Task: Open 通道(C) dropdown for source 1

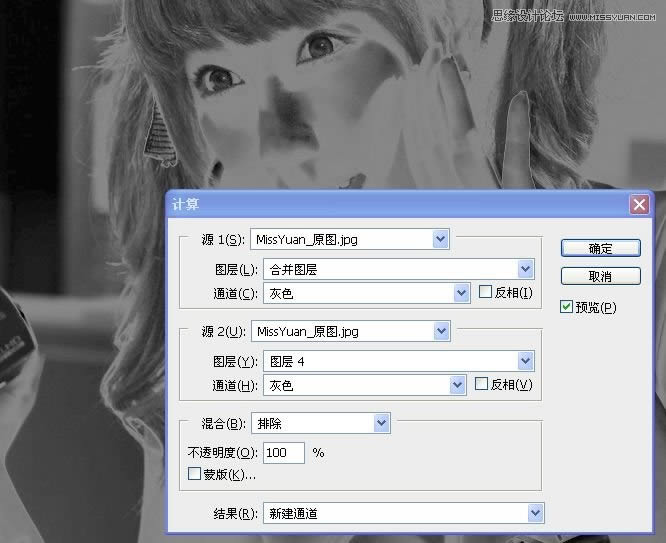Action: [x=460, y=293]
